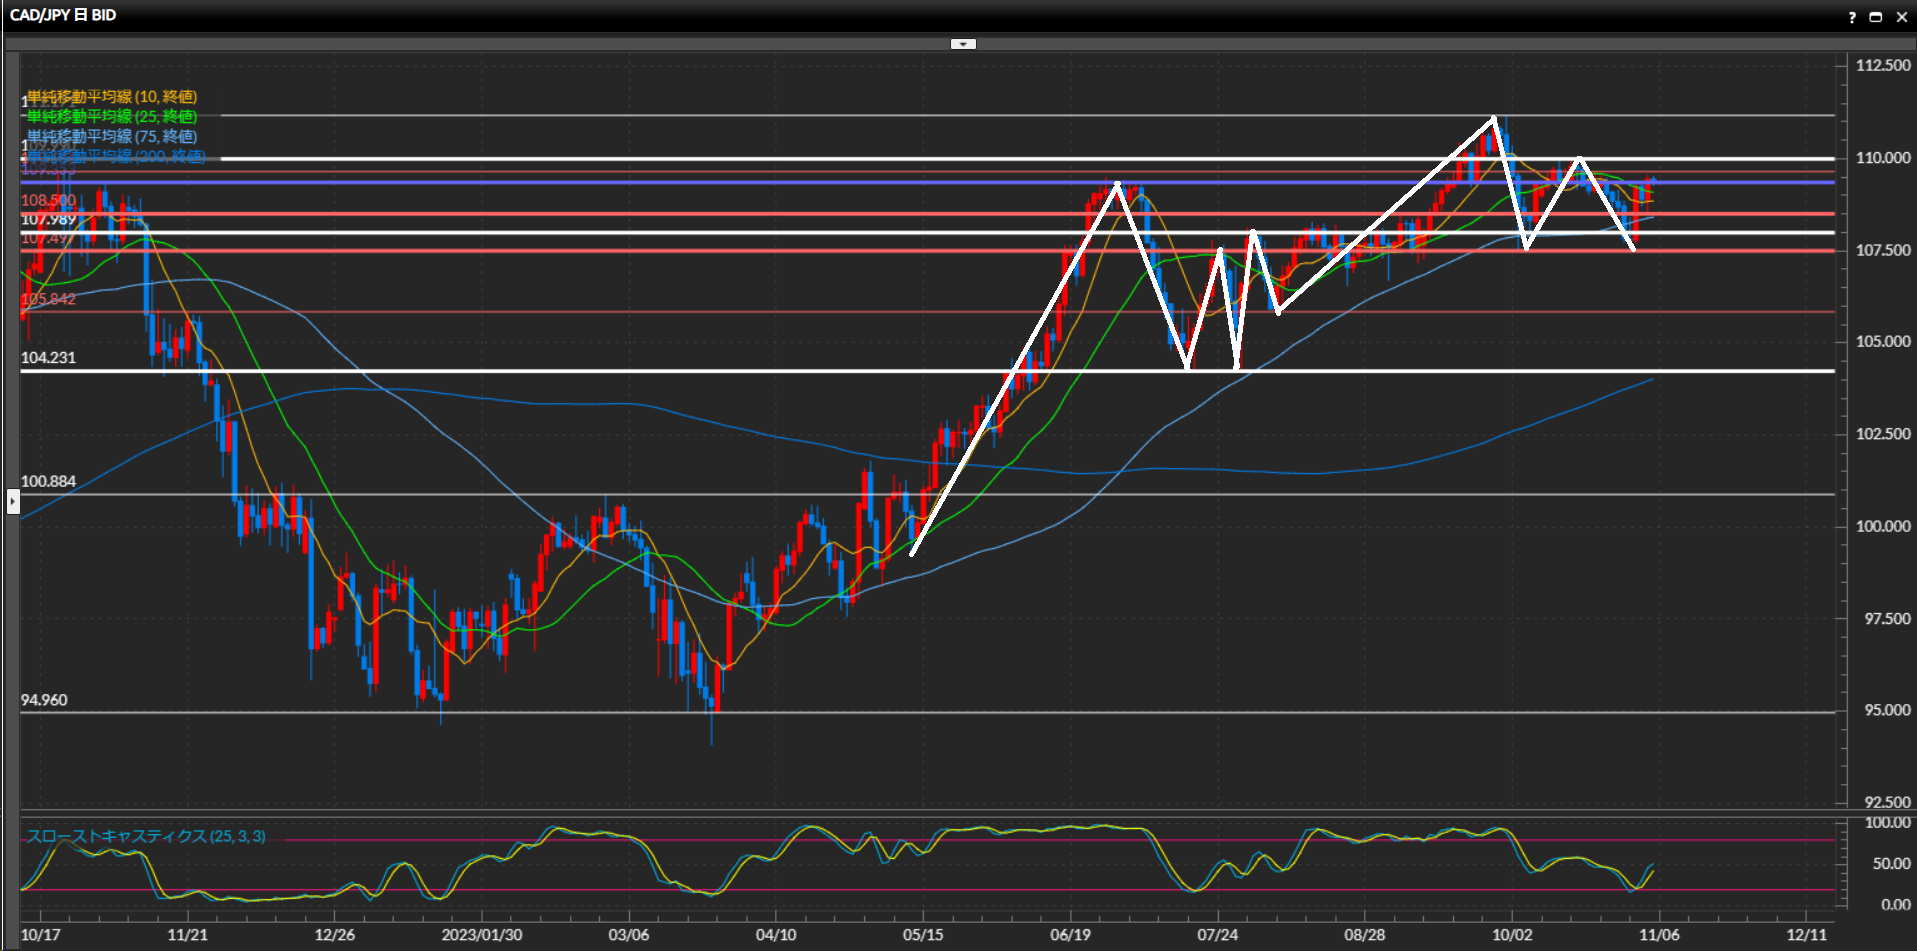Screen dimensions: 1917x951
Task: Click the 105.842 thin red line label
Action: (x=48, y=299)
